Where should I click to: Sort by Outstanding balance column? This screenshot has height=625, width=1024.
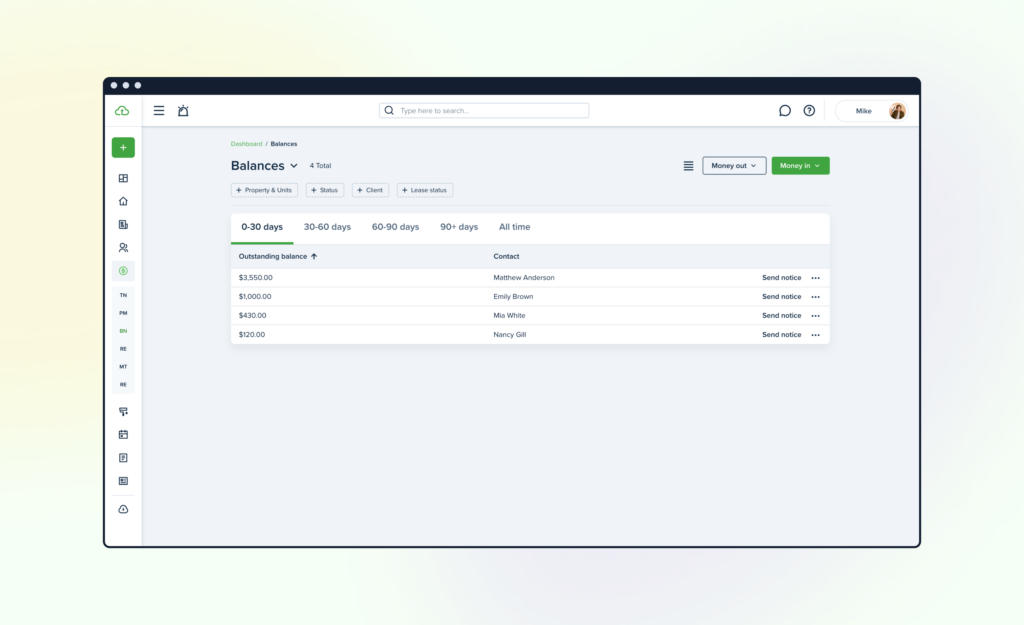pyautogui.click(x=278, y=257)
